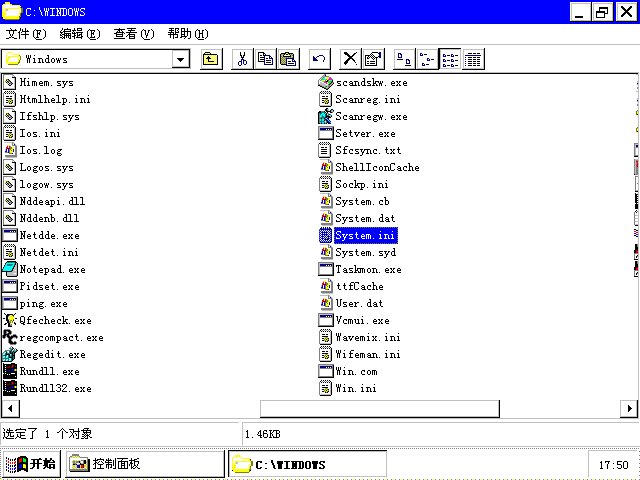The image size is (640, 480).
Task: Copy the selected file via toolbar
Action: 265,59
